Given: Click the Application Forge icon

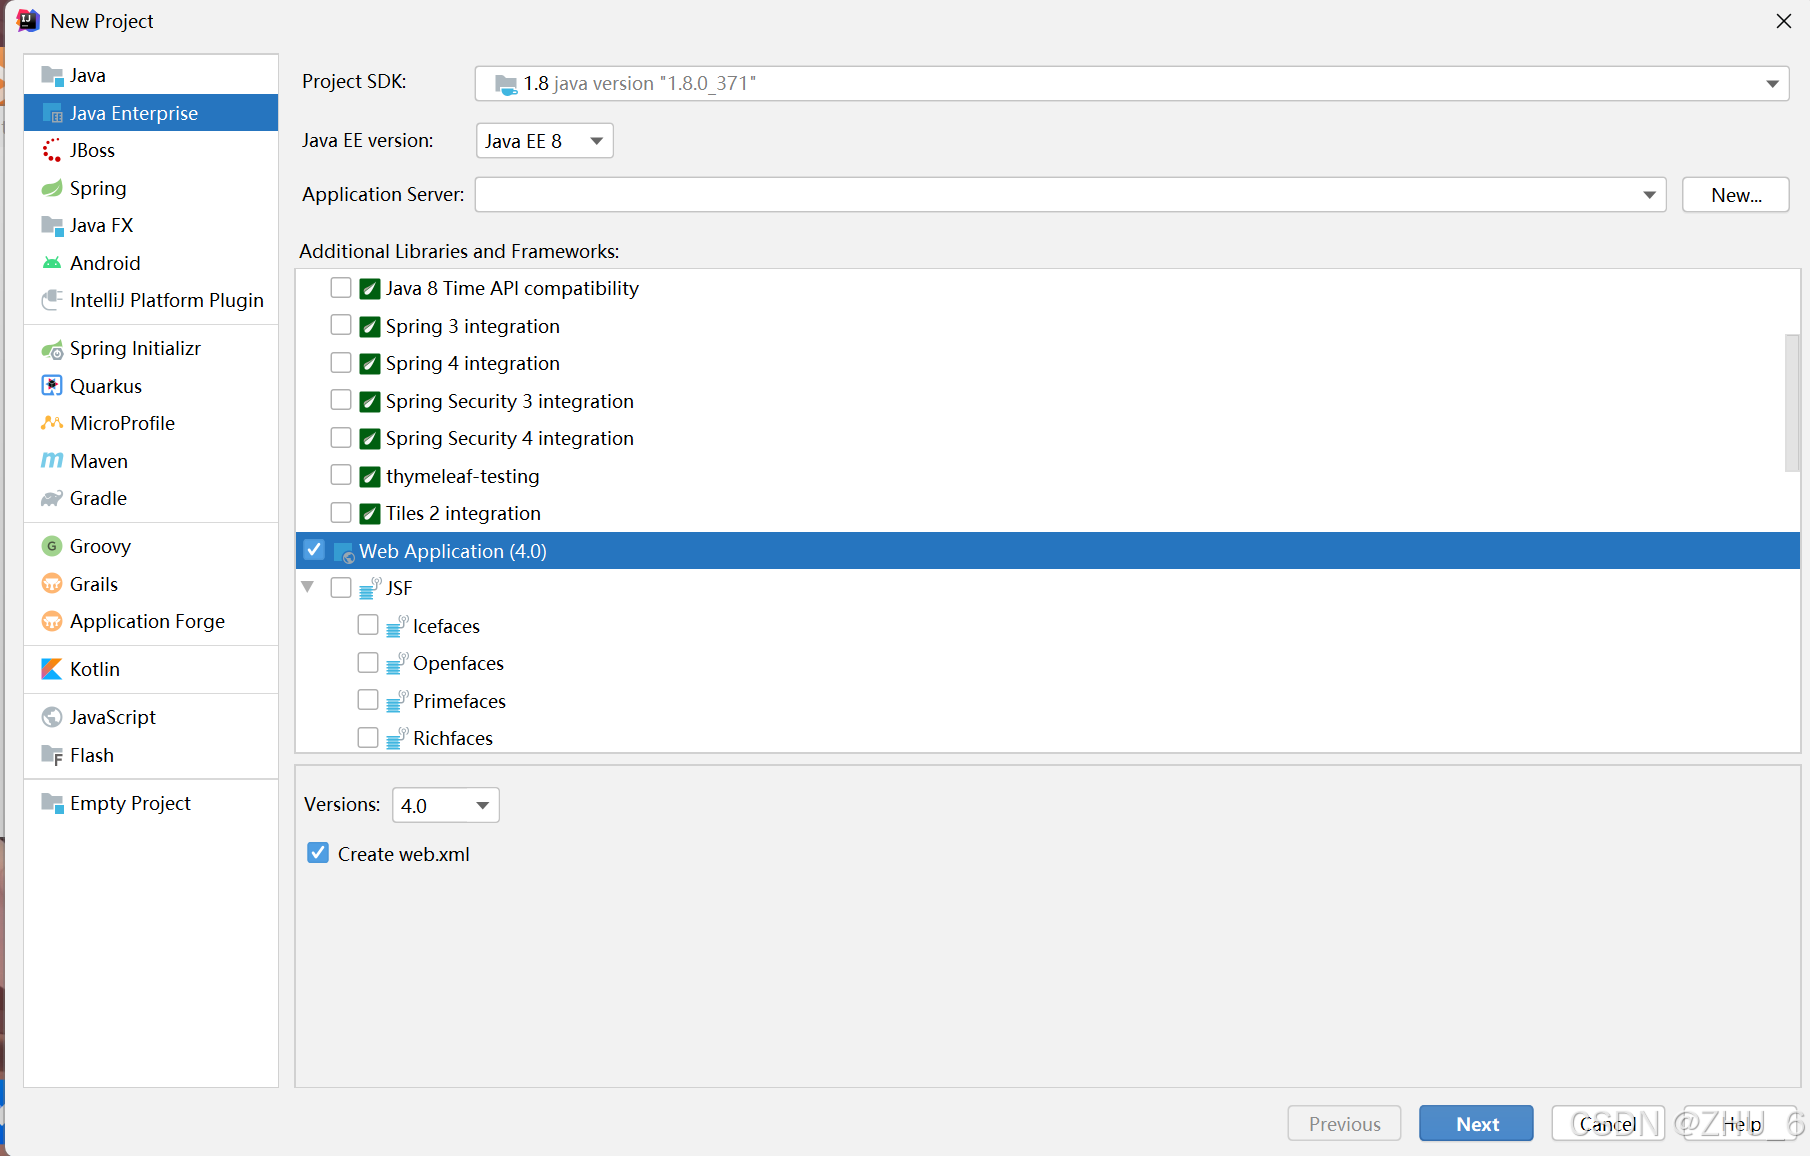Looking at the screenshot, I should pyautogui.click(x=52, y=622).
